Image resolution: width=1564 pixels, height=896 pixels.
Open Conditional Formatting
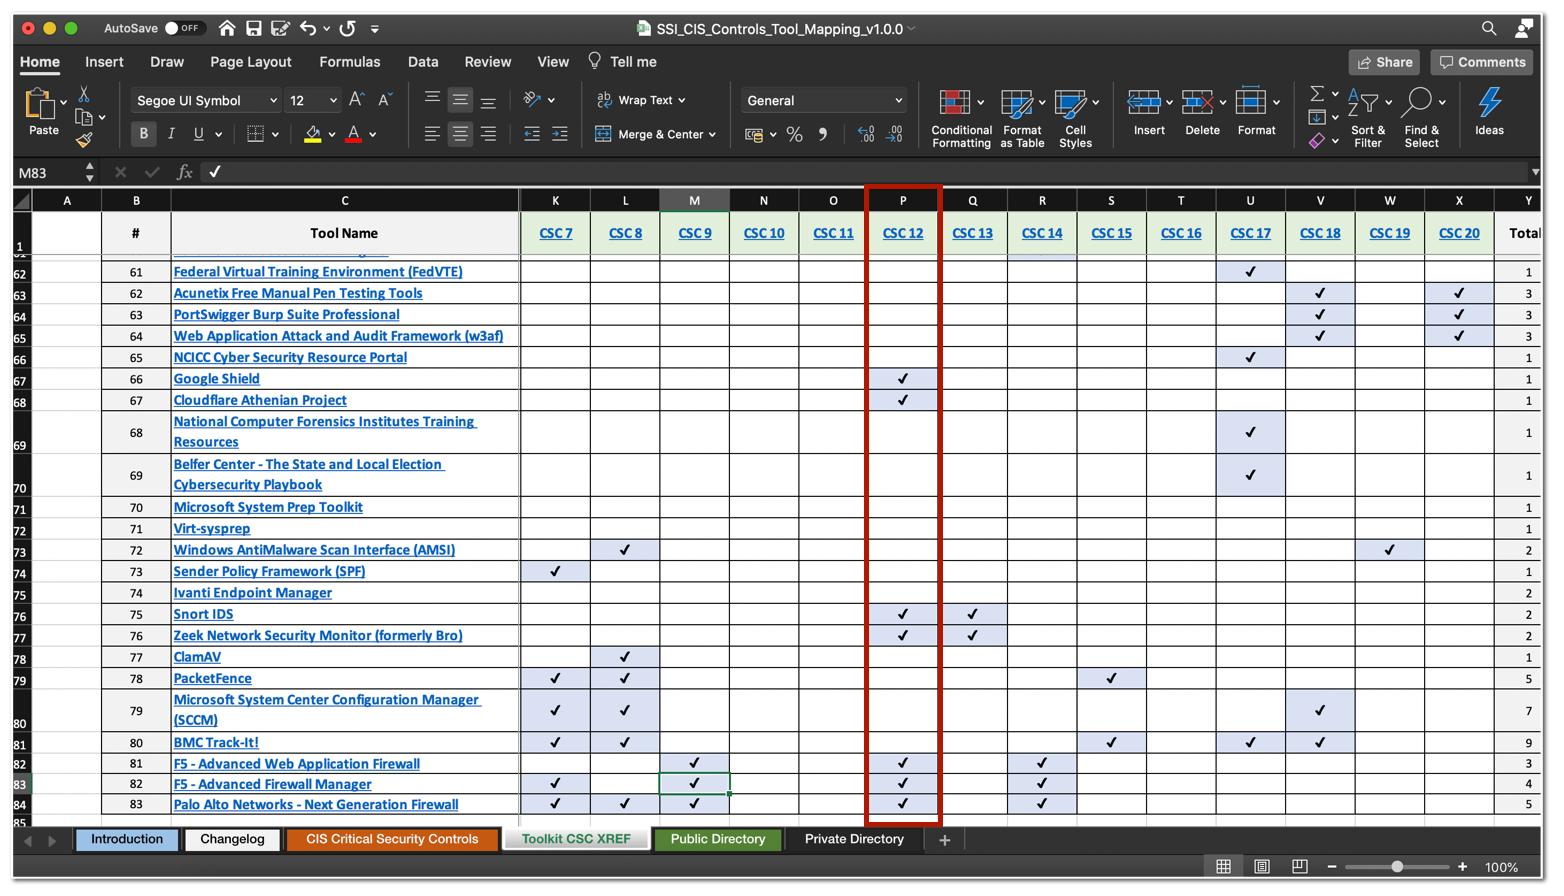pos(961,118)
